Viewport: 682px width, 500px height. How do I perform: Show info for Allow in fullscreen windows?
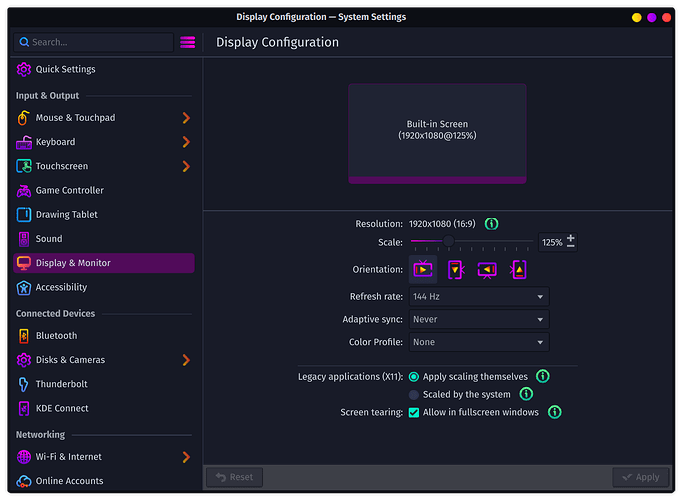[554, 412]
